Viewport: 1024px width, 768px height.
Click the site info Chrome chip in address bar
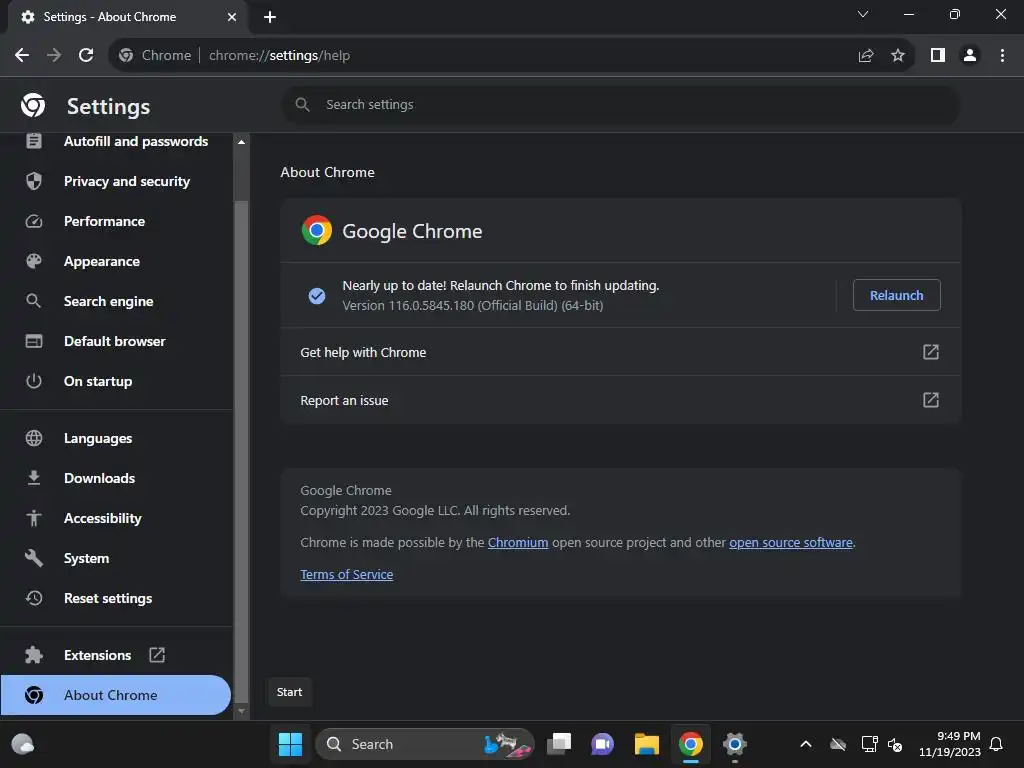click(155, 56)
